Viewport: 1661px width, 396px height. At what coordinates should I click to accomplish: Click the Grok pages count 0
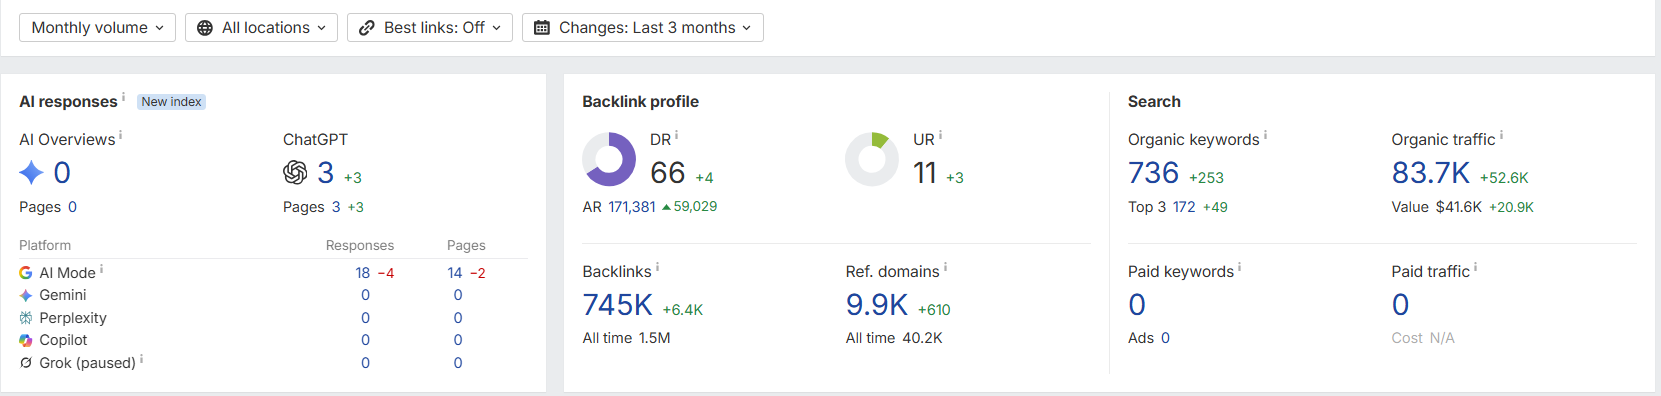coord(458,363)
